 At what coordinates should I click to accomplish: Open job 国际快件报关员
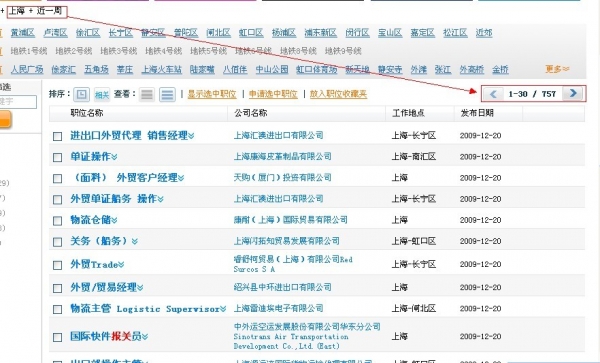coord(106,337)
